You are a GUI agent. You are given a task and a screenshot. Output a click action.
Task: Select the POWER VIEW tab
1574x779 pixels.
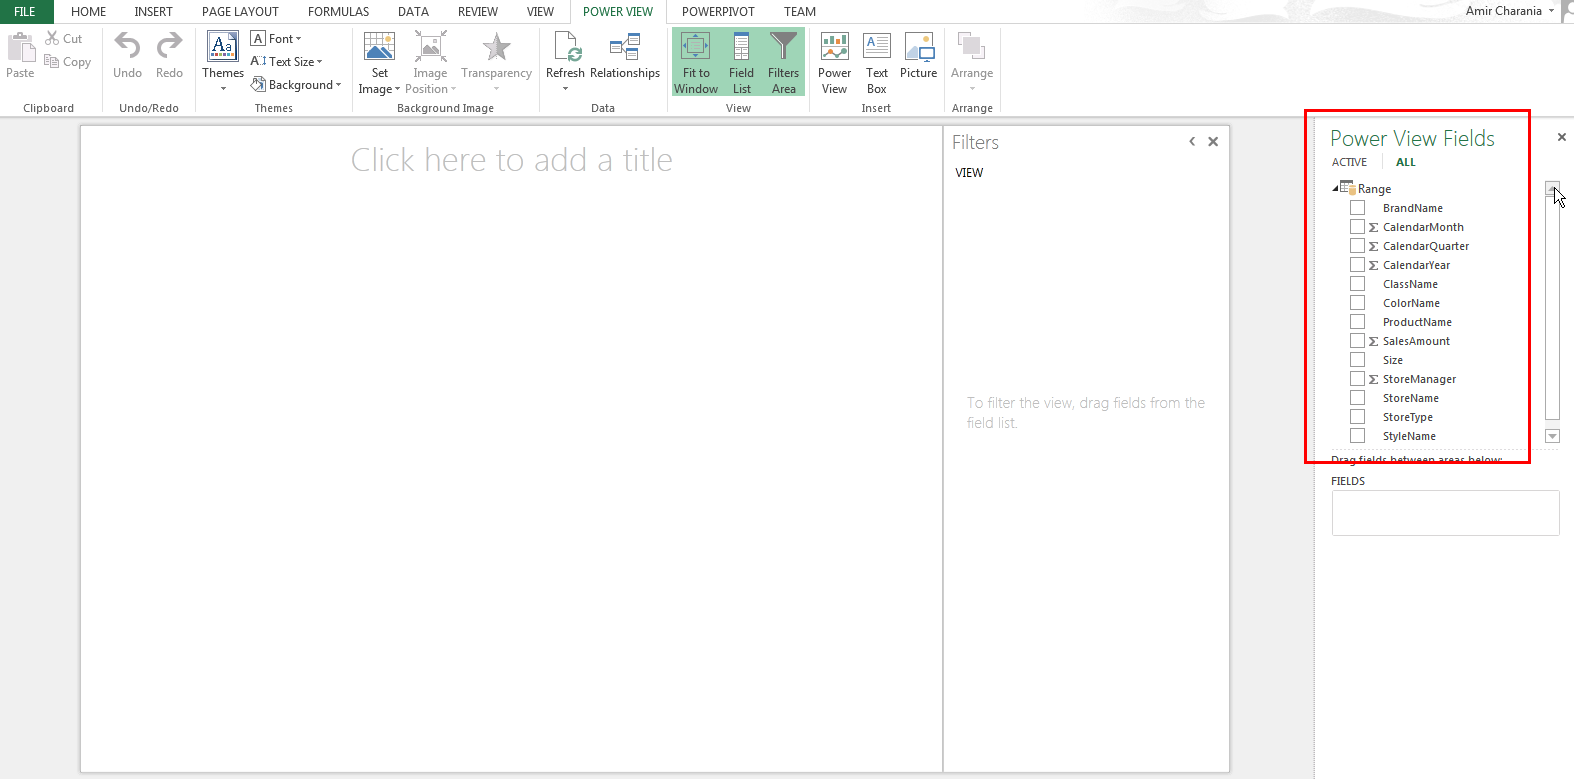(x=618, y=12)
